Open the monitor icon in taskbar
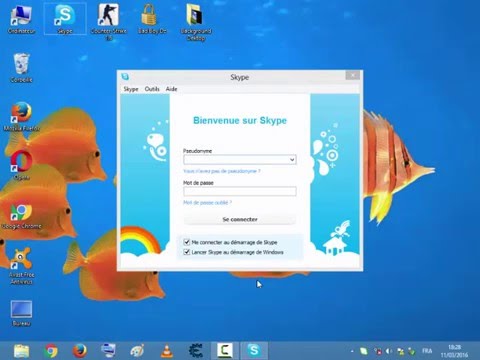The height and width of the screenshot is (360, 480). coord(108,351)
